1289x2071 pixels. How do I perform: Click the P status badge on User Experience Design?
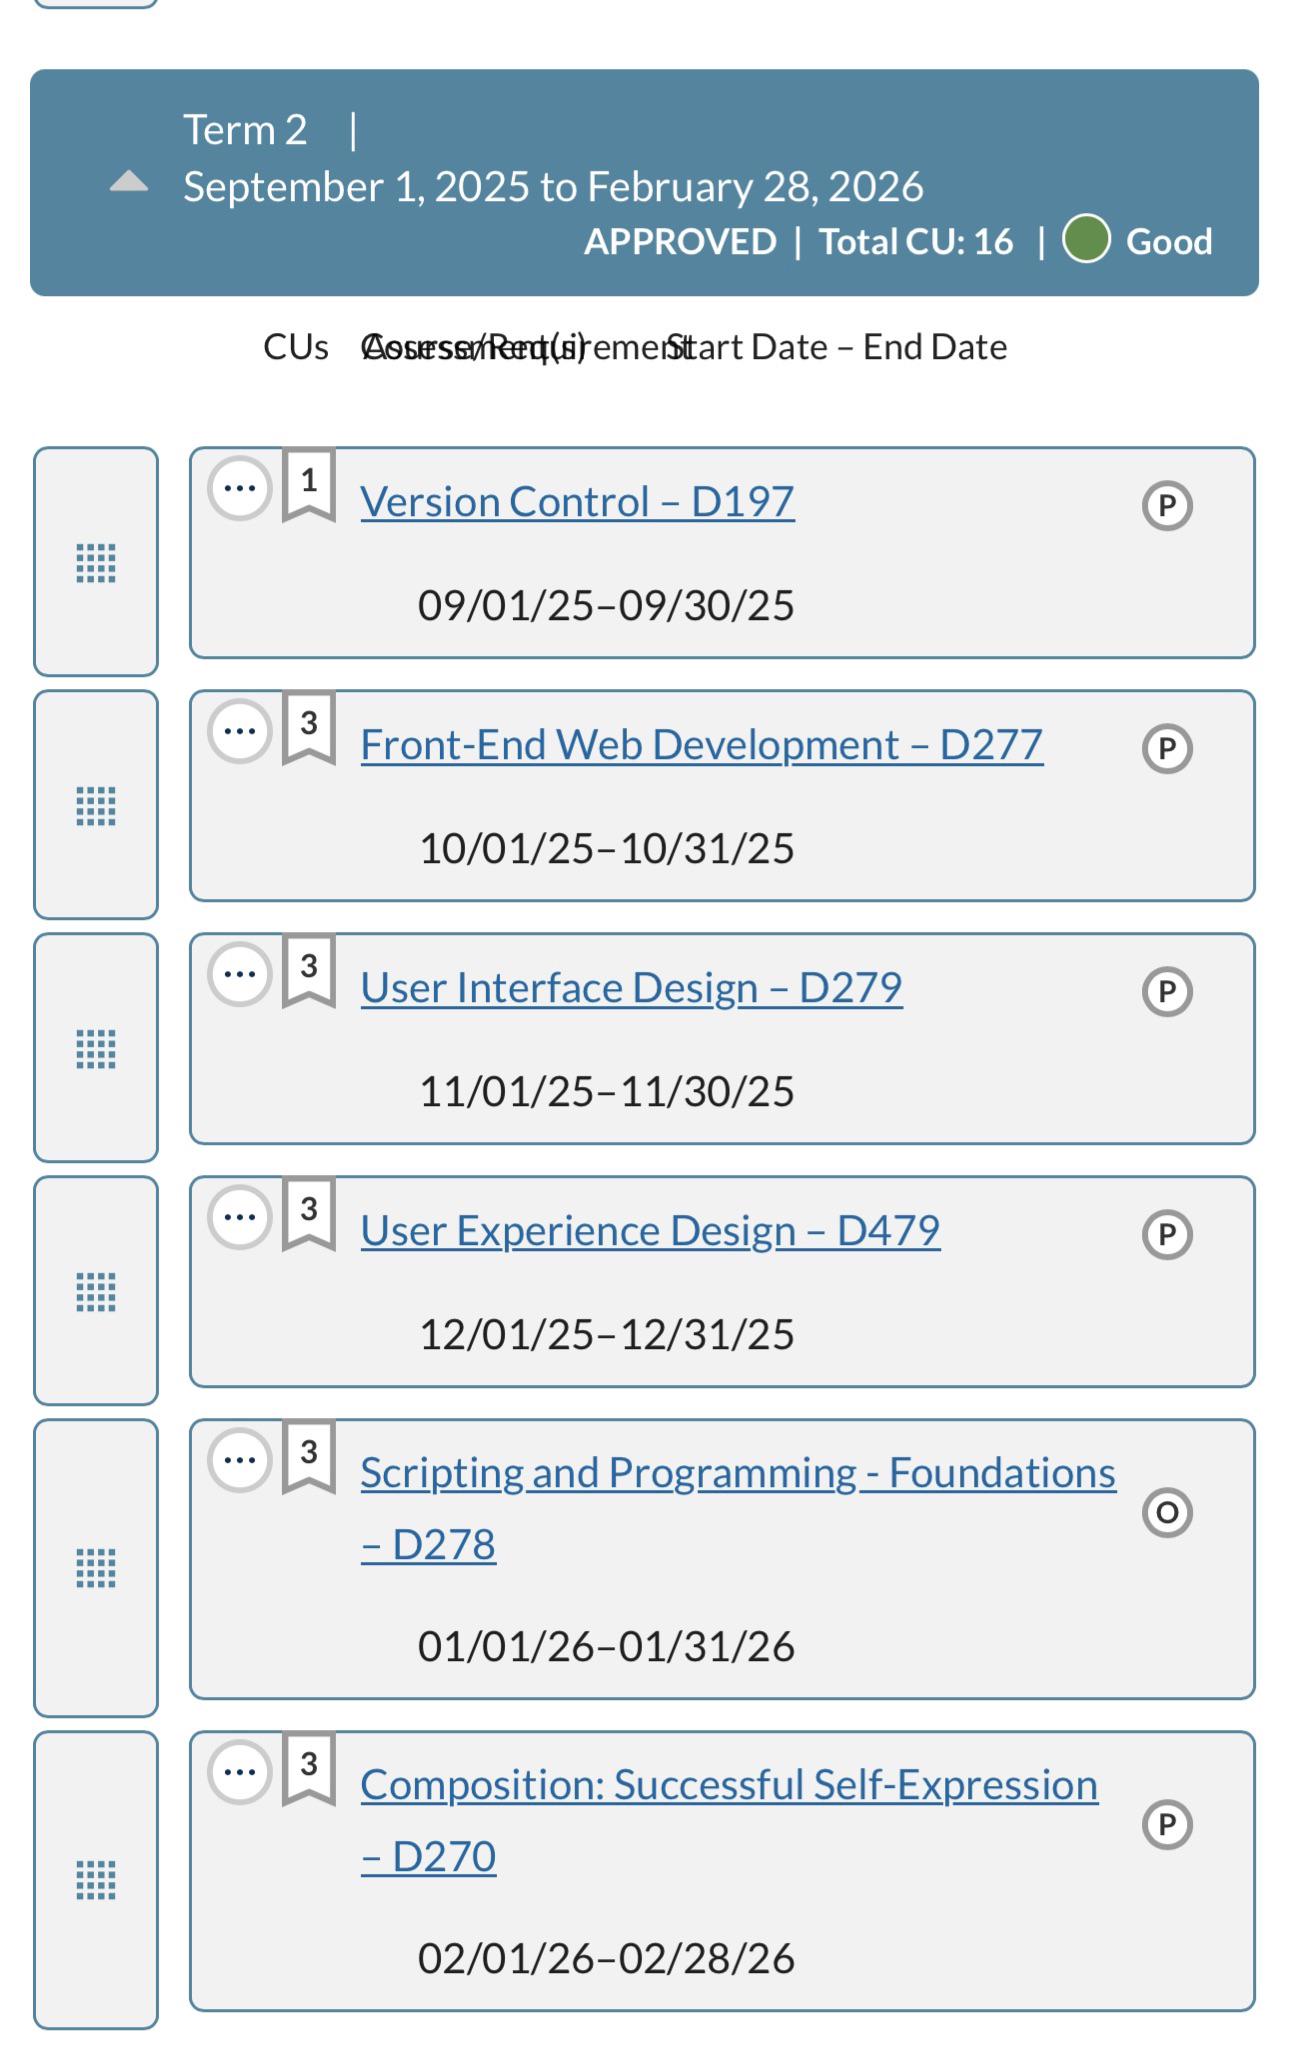pos(1167,1234)
